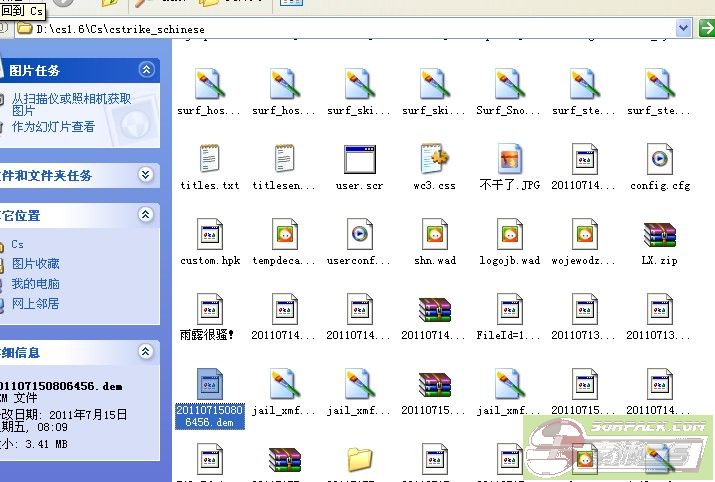Open the logojb.wad file

tap(509, 235)
